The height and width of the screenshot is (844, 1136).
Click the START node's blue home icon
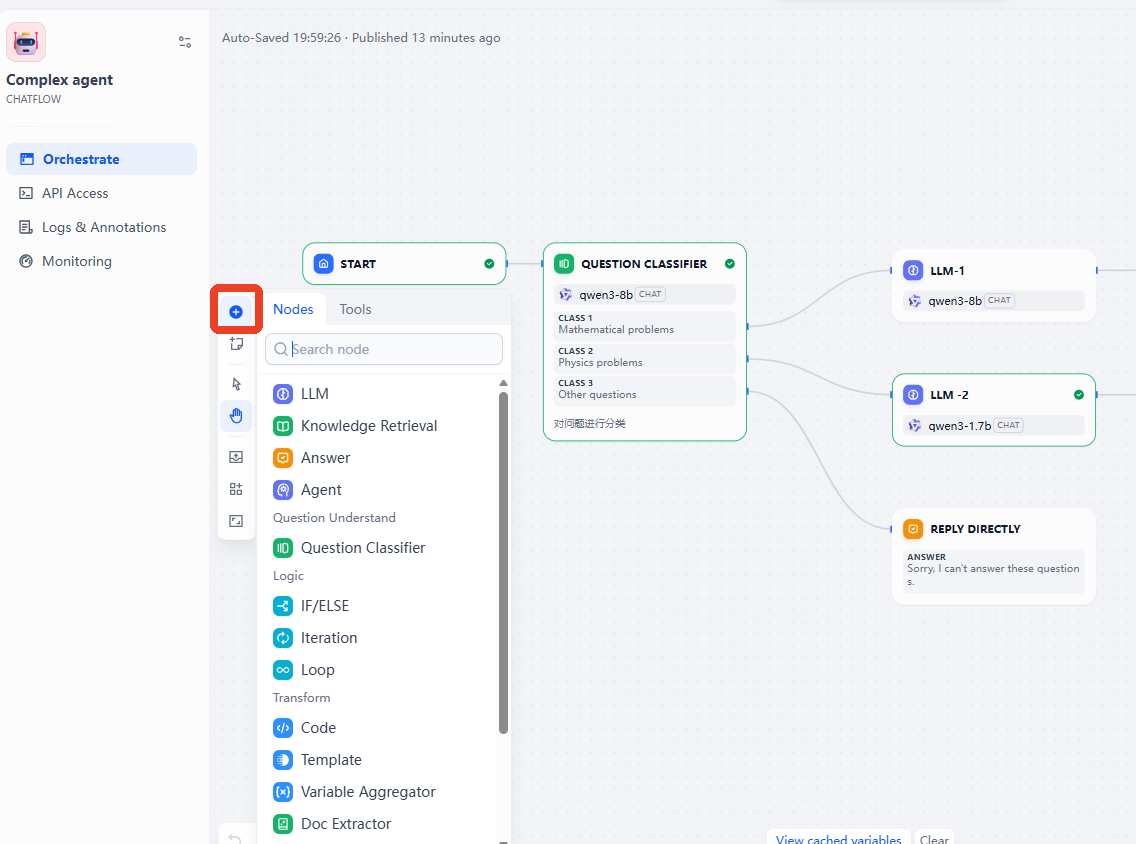click(323, 264)
